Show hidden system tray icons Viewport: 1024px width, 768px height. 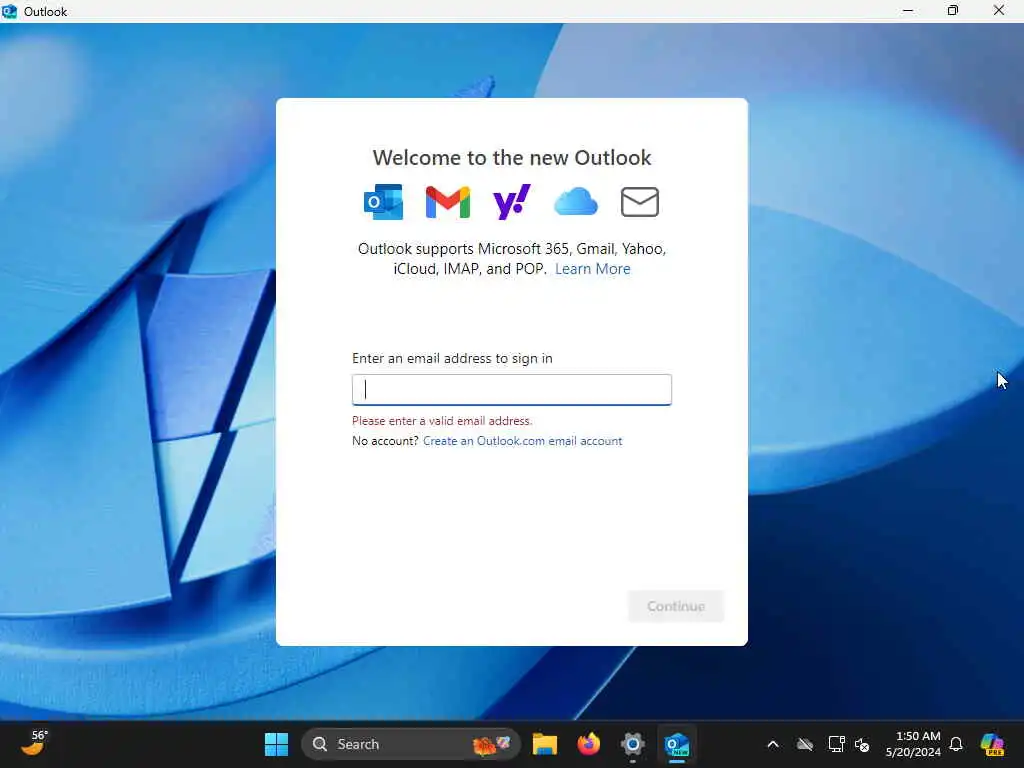coord(773,744)
